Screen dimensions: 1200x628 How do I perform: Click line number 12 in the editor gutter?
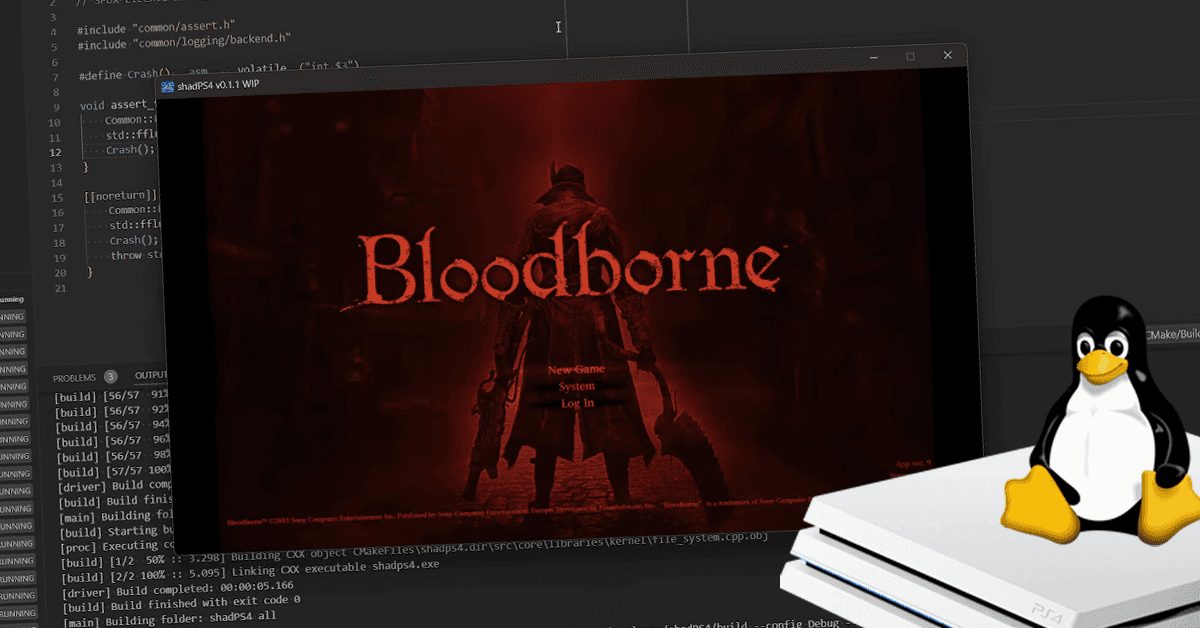tap(55, 151)
